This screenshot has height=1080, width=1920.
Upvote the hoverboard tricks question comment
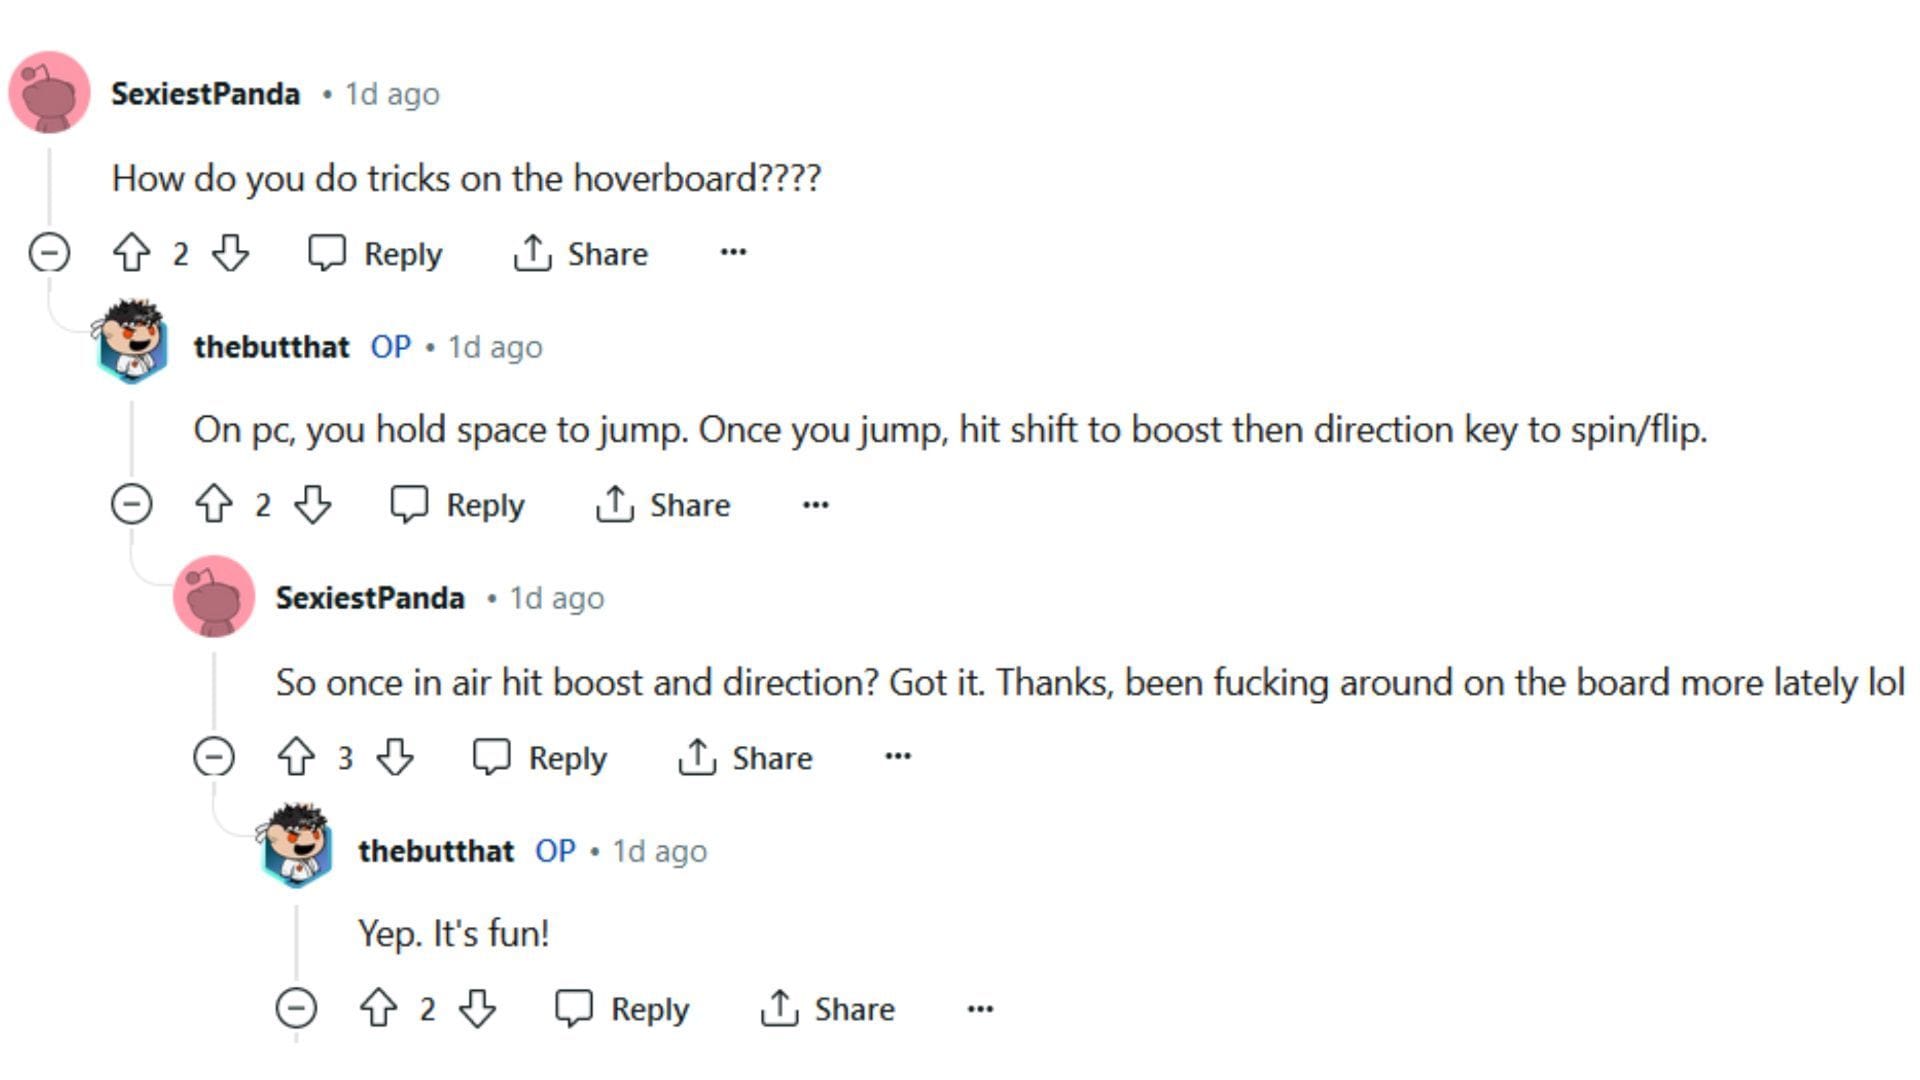(132, 253)
